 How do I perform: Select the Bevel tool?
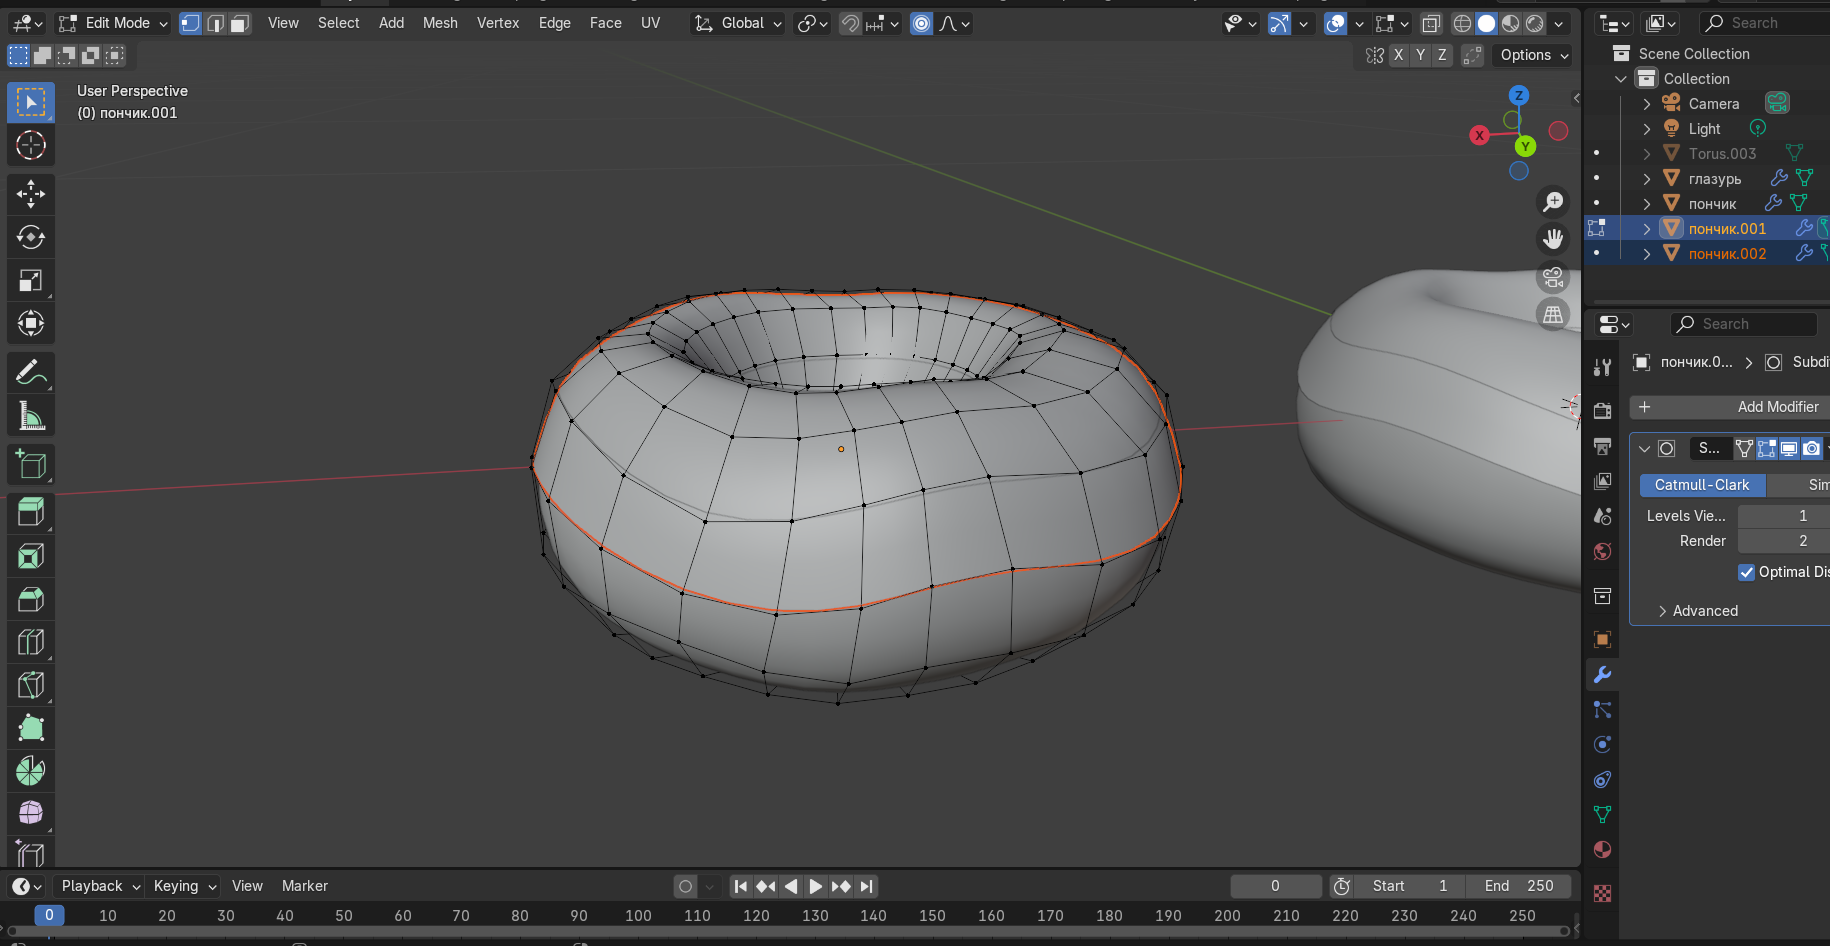point(31,599)
